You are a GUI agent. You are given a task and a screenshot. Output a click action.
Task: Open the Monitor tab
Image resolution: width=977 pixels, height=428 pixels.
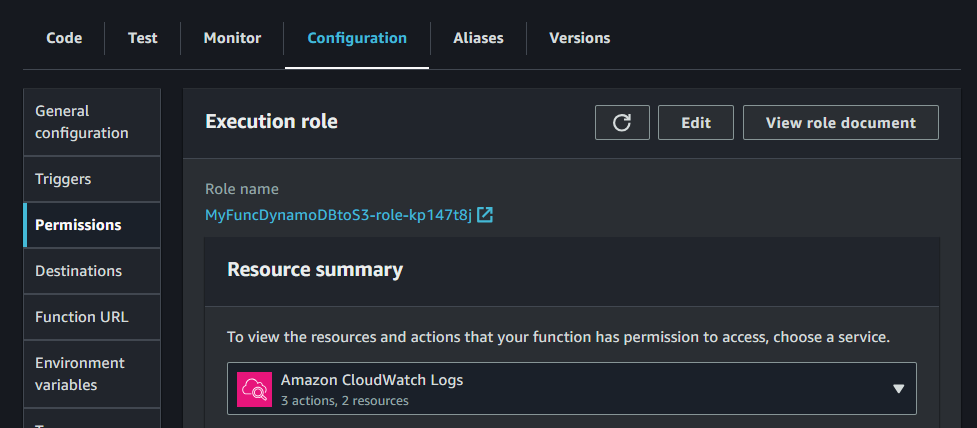click(x=232, y=38)
